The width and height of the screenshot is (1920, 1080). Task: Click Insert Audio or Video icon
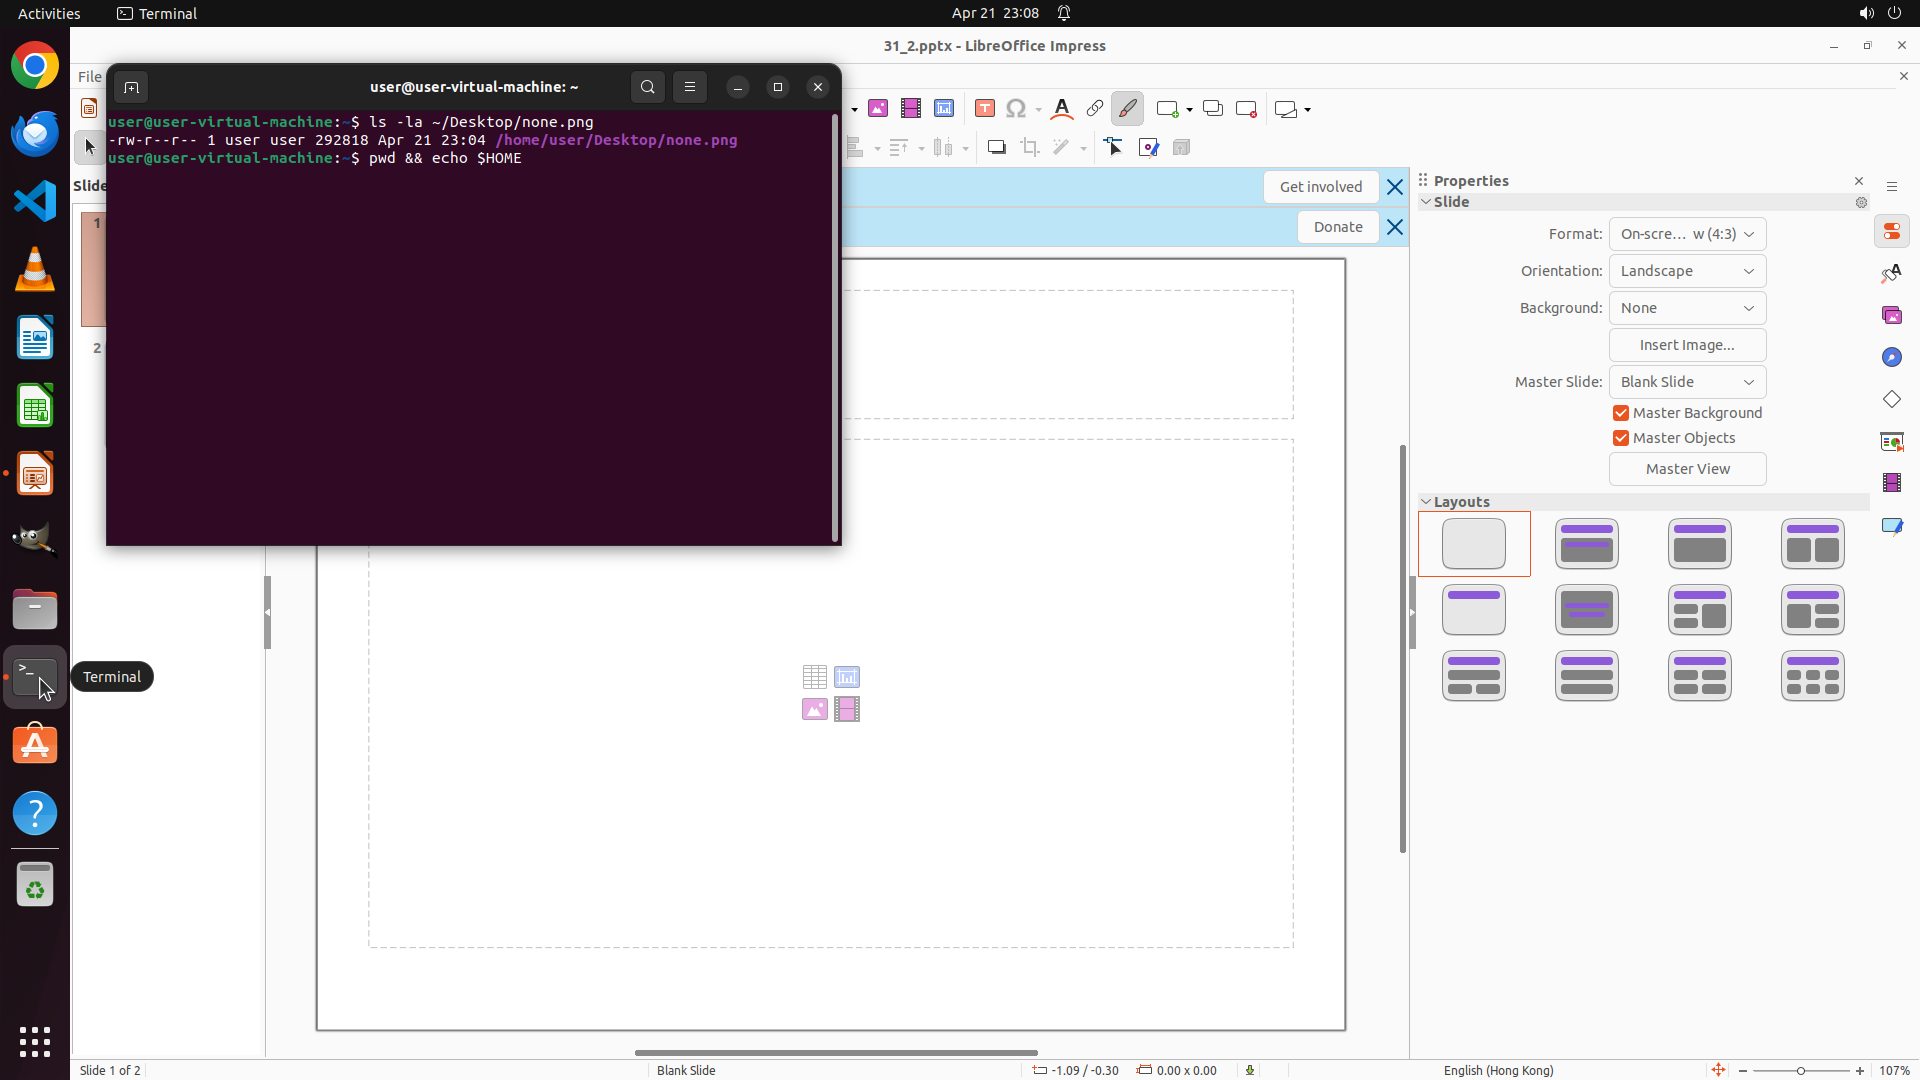click(x=911, y=109)
